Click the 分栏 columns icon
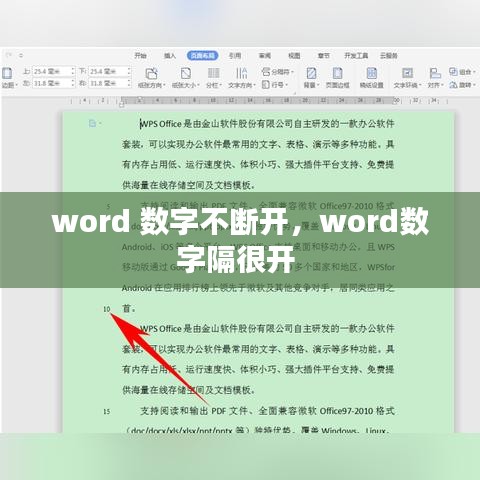The height and width of the screenshot is (480, 480). click(x=213, y=73)
